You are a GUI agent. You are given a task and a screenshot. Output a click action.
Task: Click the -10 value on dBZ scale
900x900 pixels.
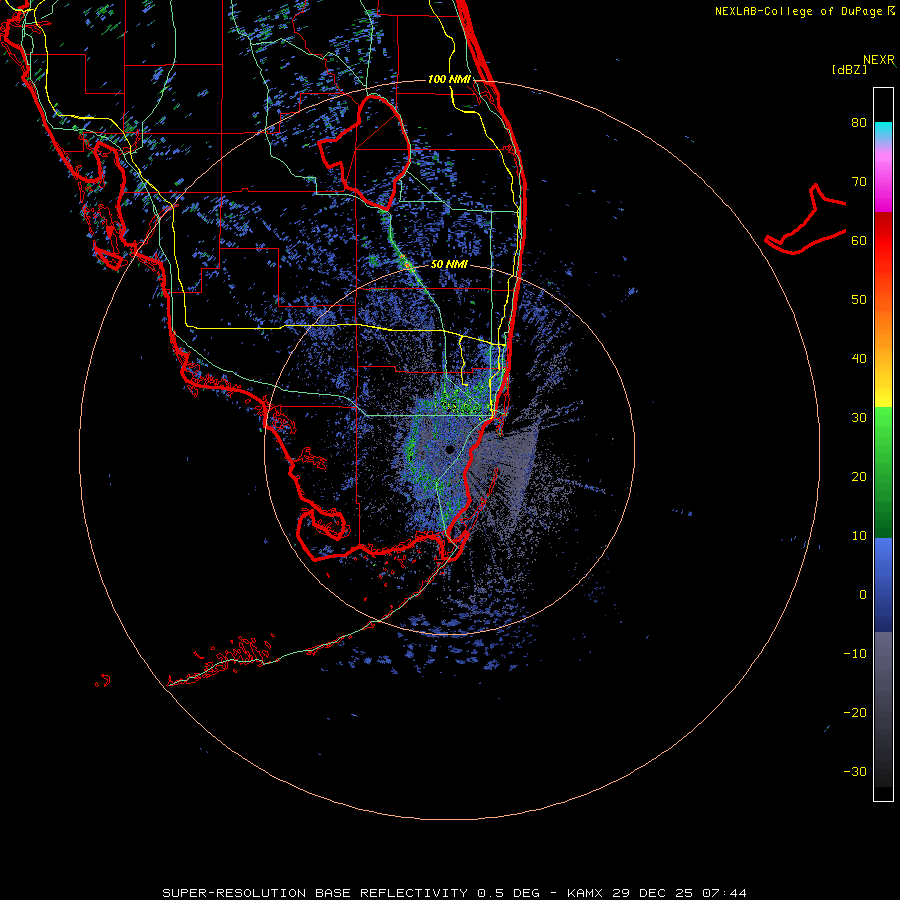[x=855, y=654]
